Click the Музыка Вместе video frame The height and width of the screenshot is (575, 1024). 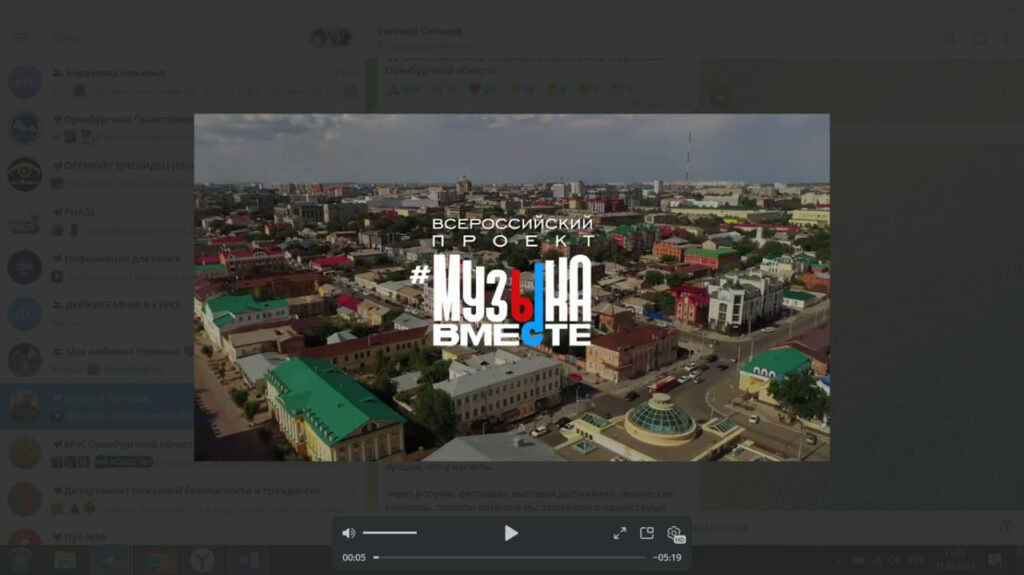pyautogui.click(x=512, y=288)
